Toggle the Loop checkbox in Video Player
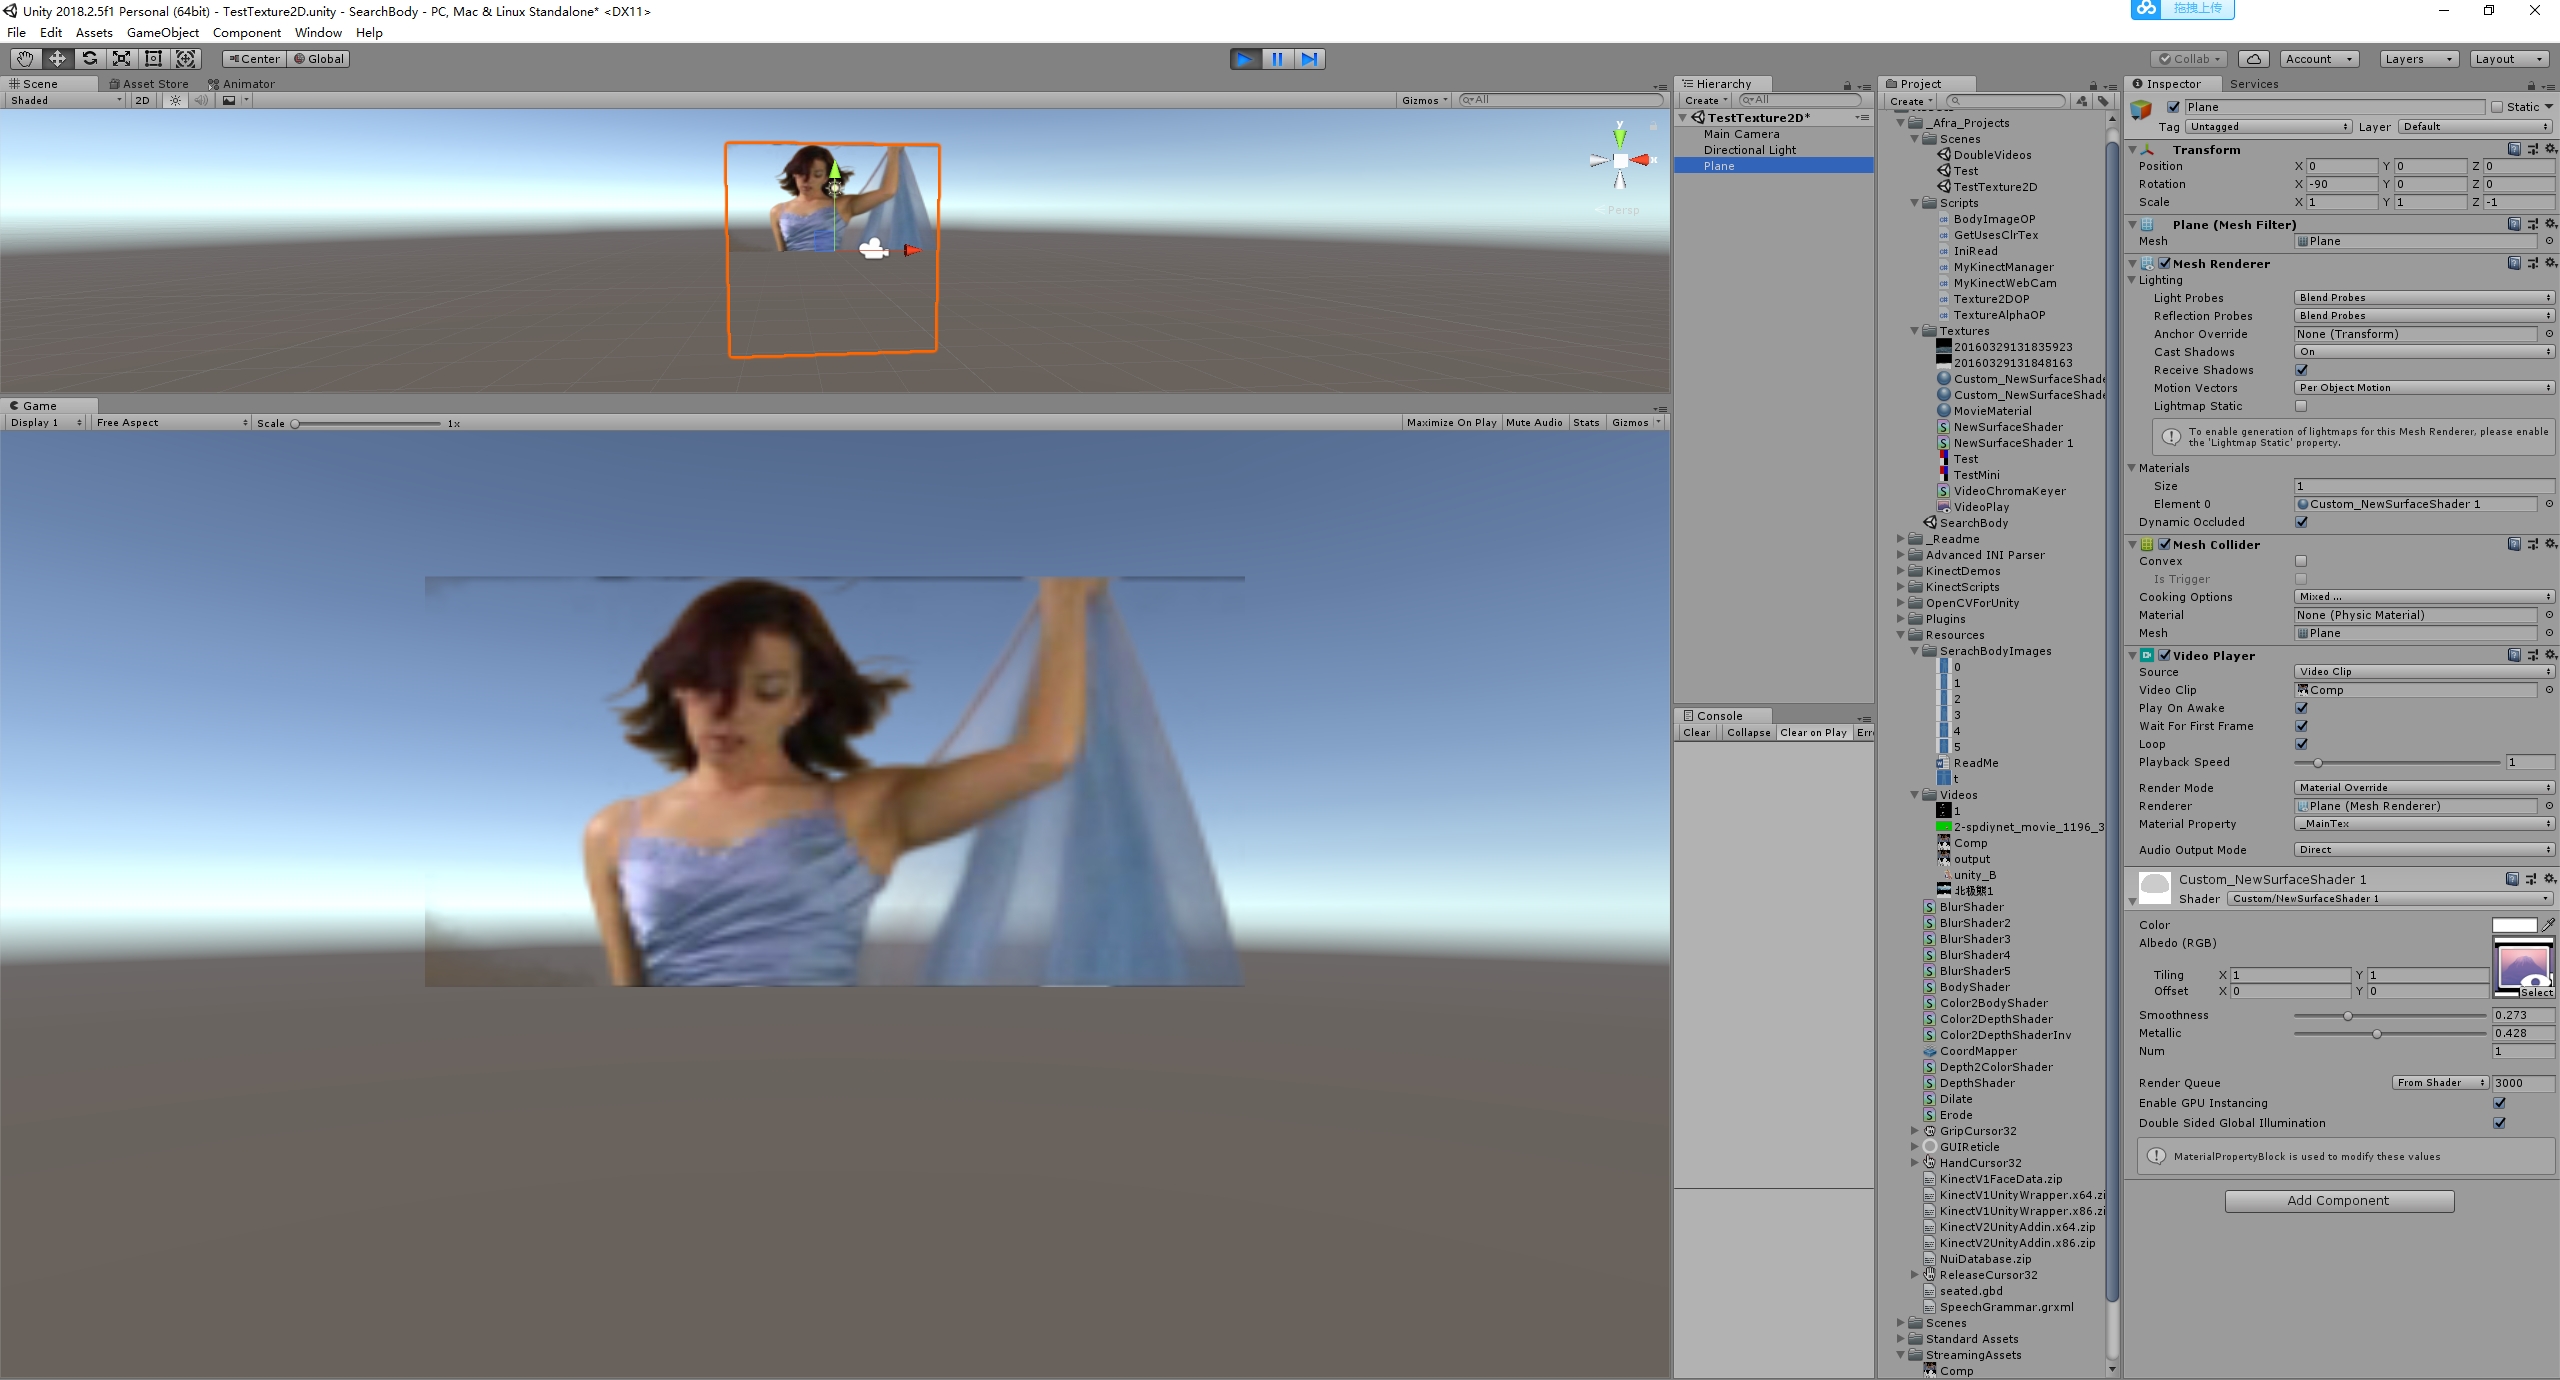2560x1380 pixels. click(x=2301, y=744)
